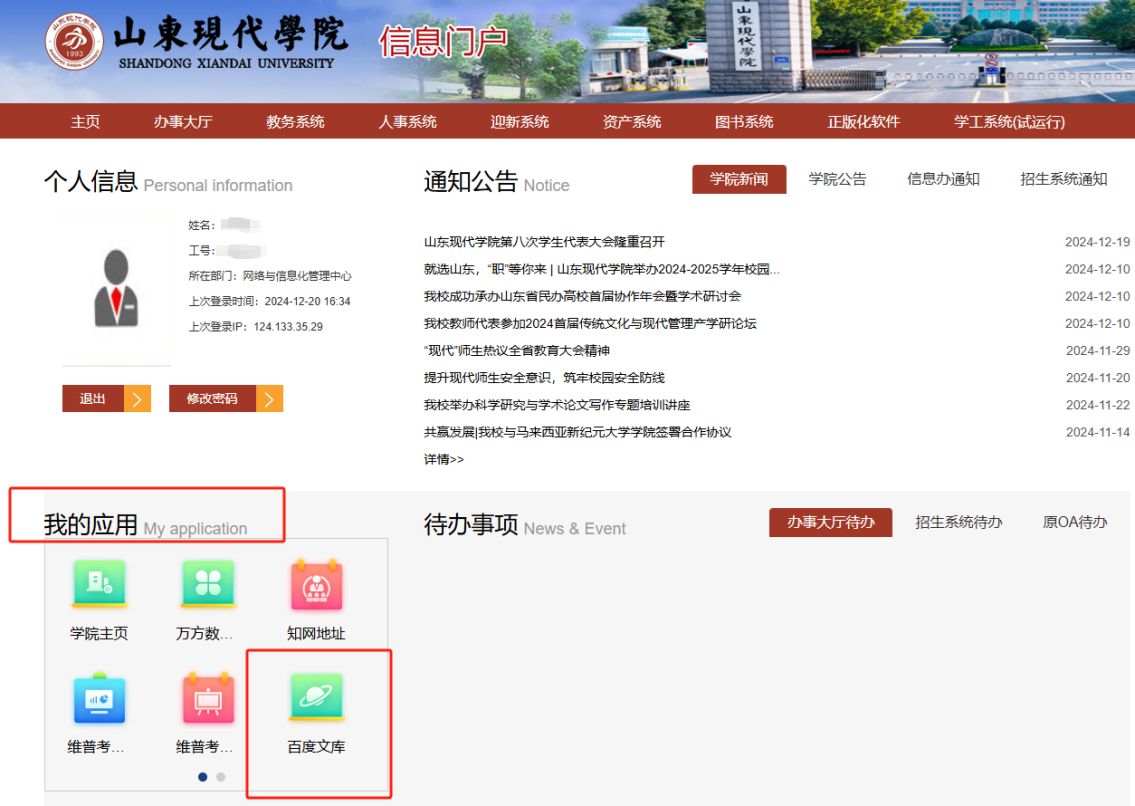
Task: Open news about 第八次学生代表大会隆重召开
Action: pos(544,242)
